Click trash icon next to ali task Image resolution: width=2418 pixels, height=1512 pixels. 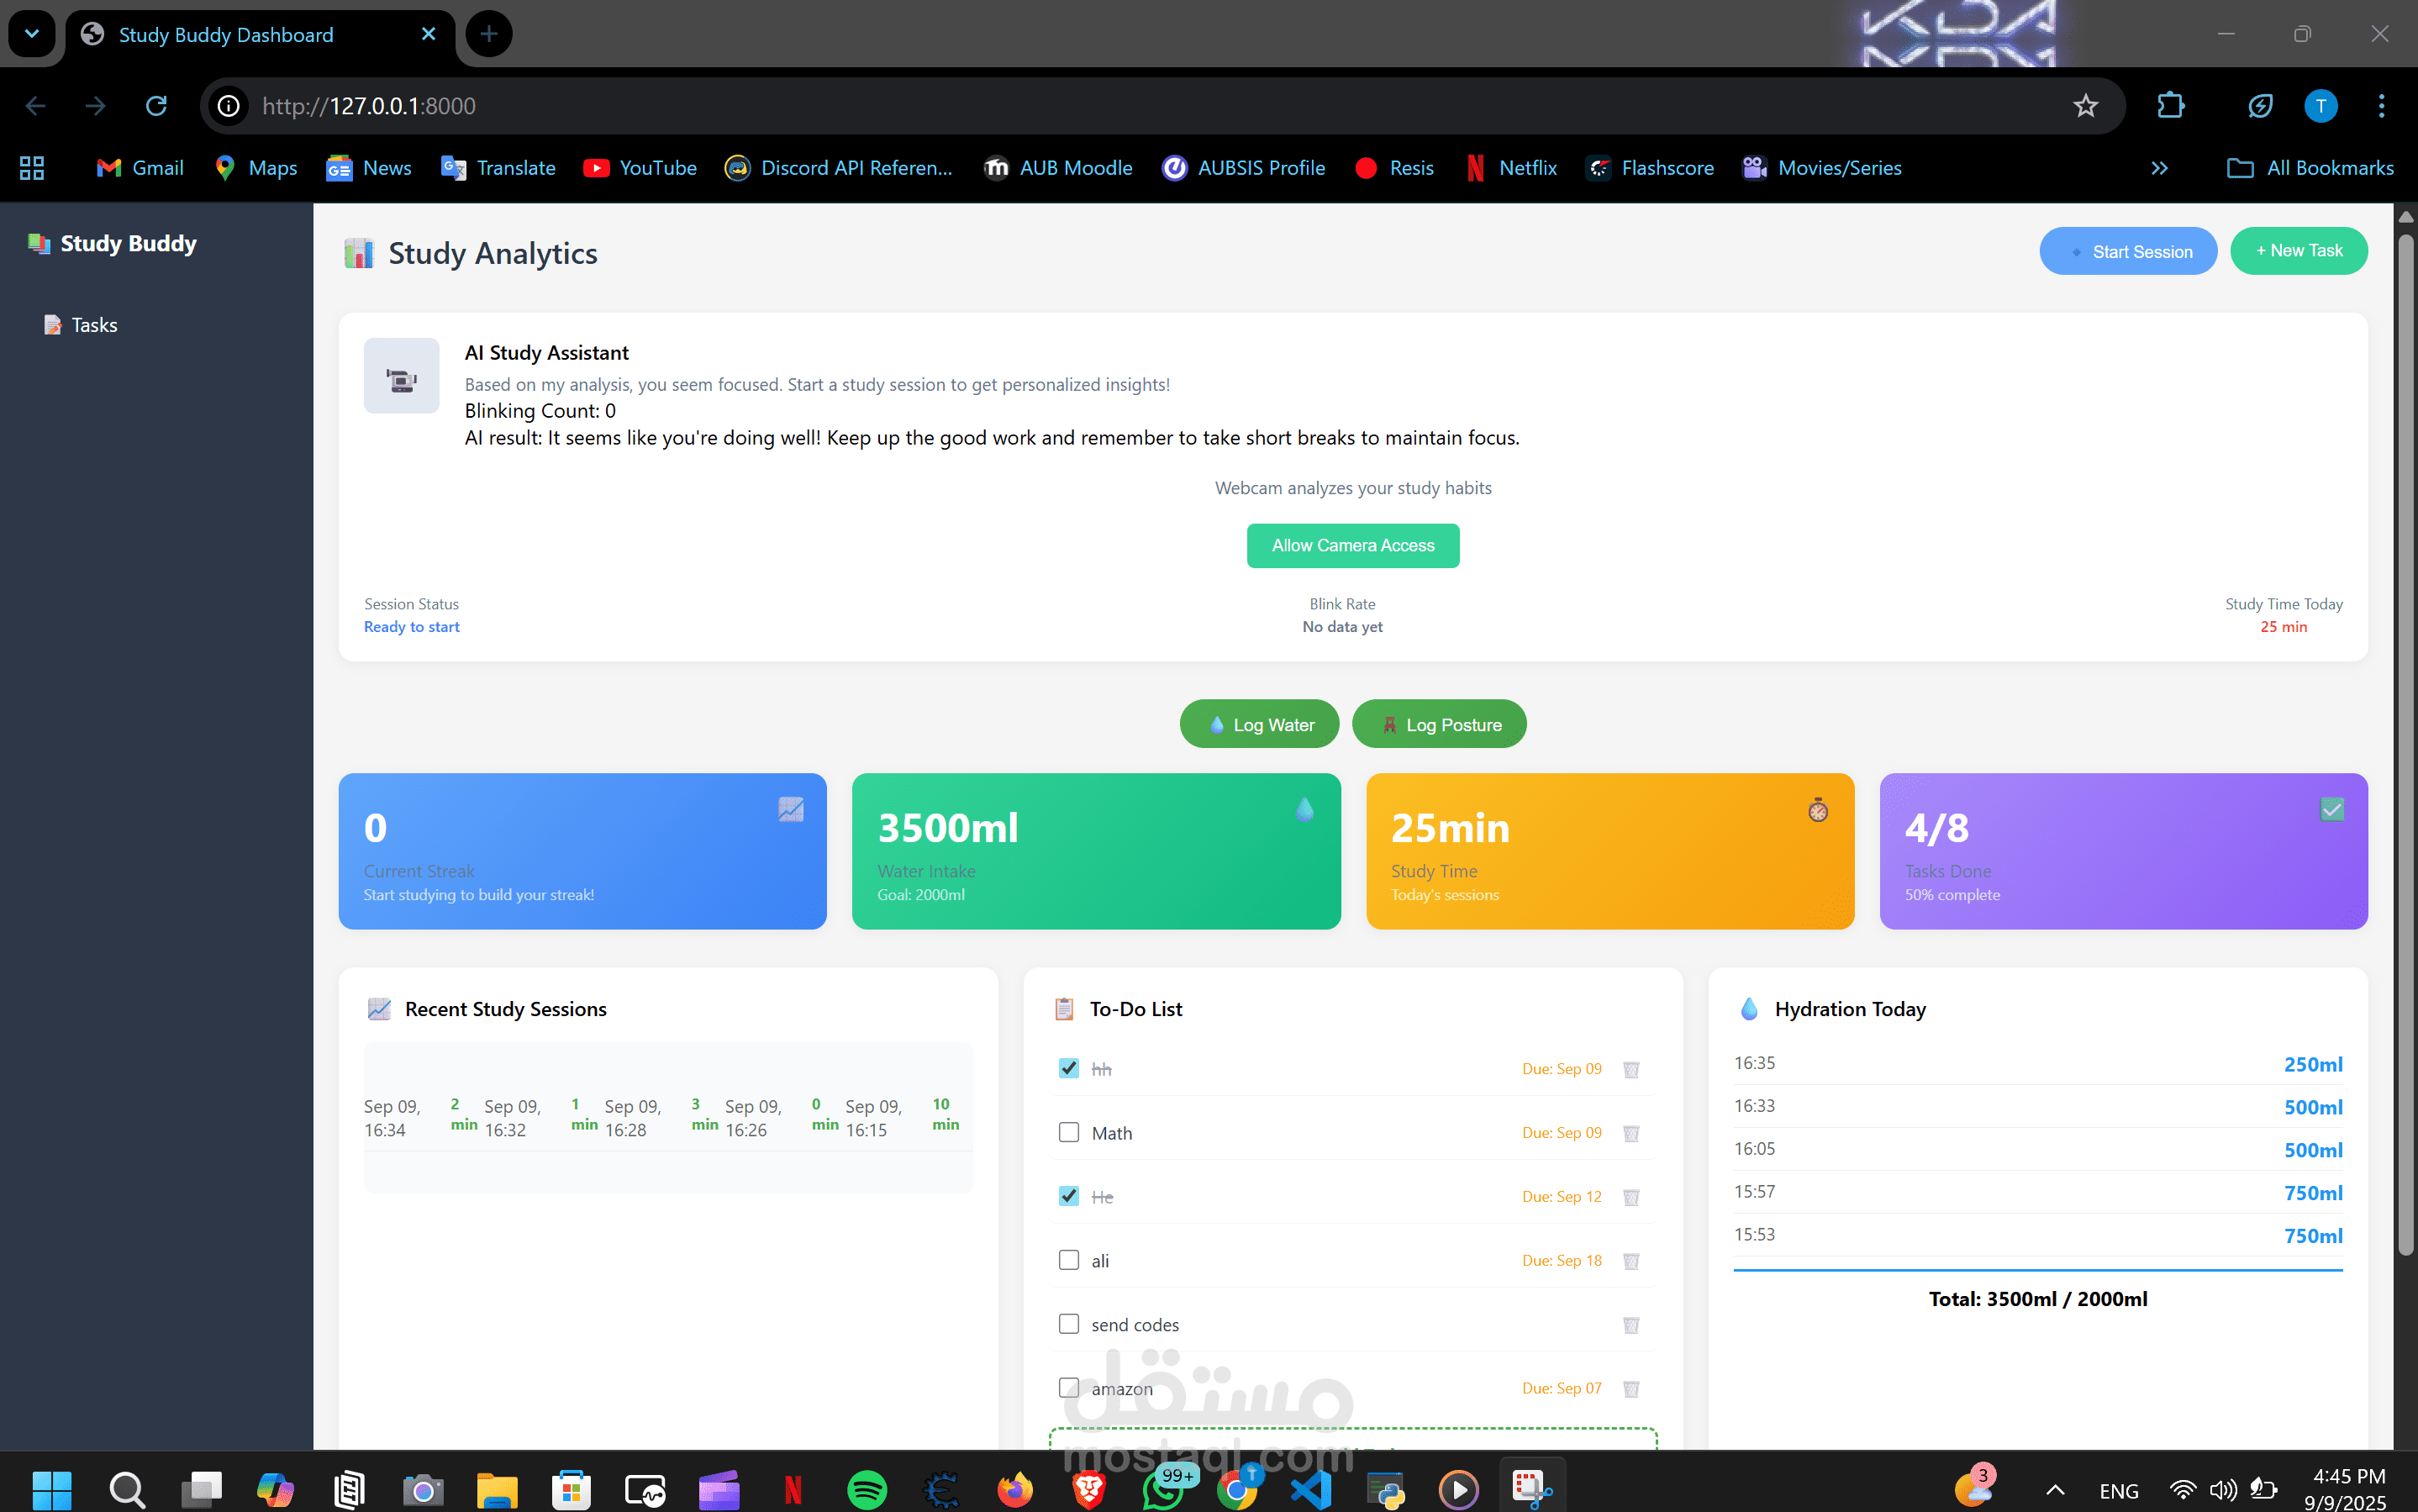coord(1631,1261)
